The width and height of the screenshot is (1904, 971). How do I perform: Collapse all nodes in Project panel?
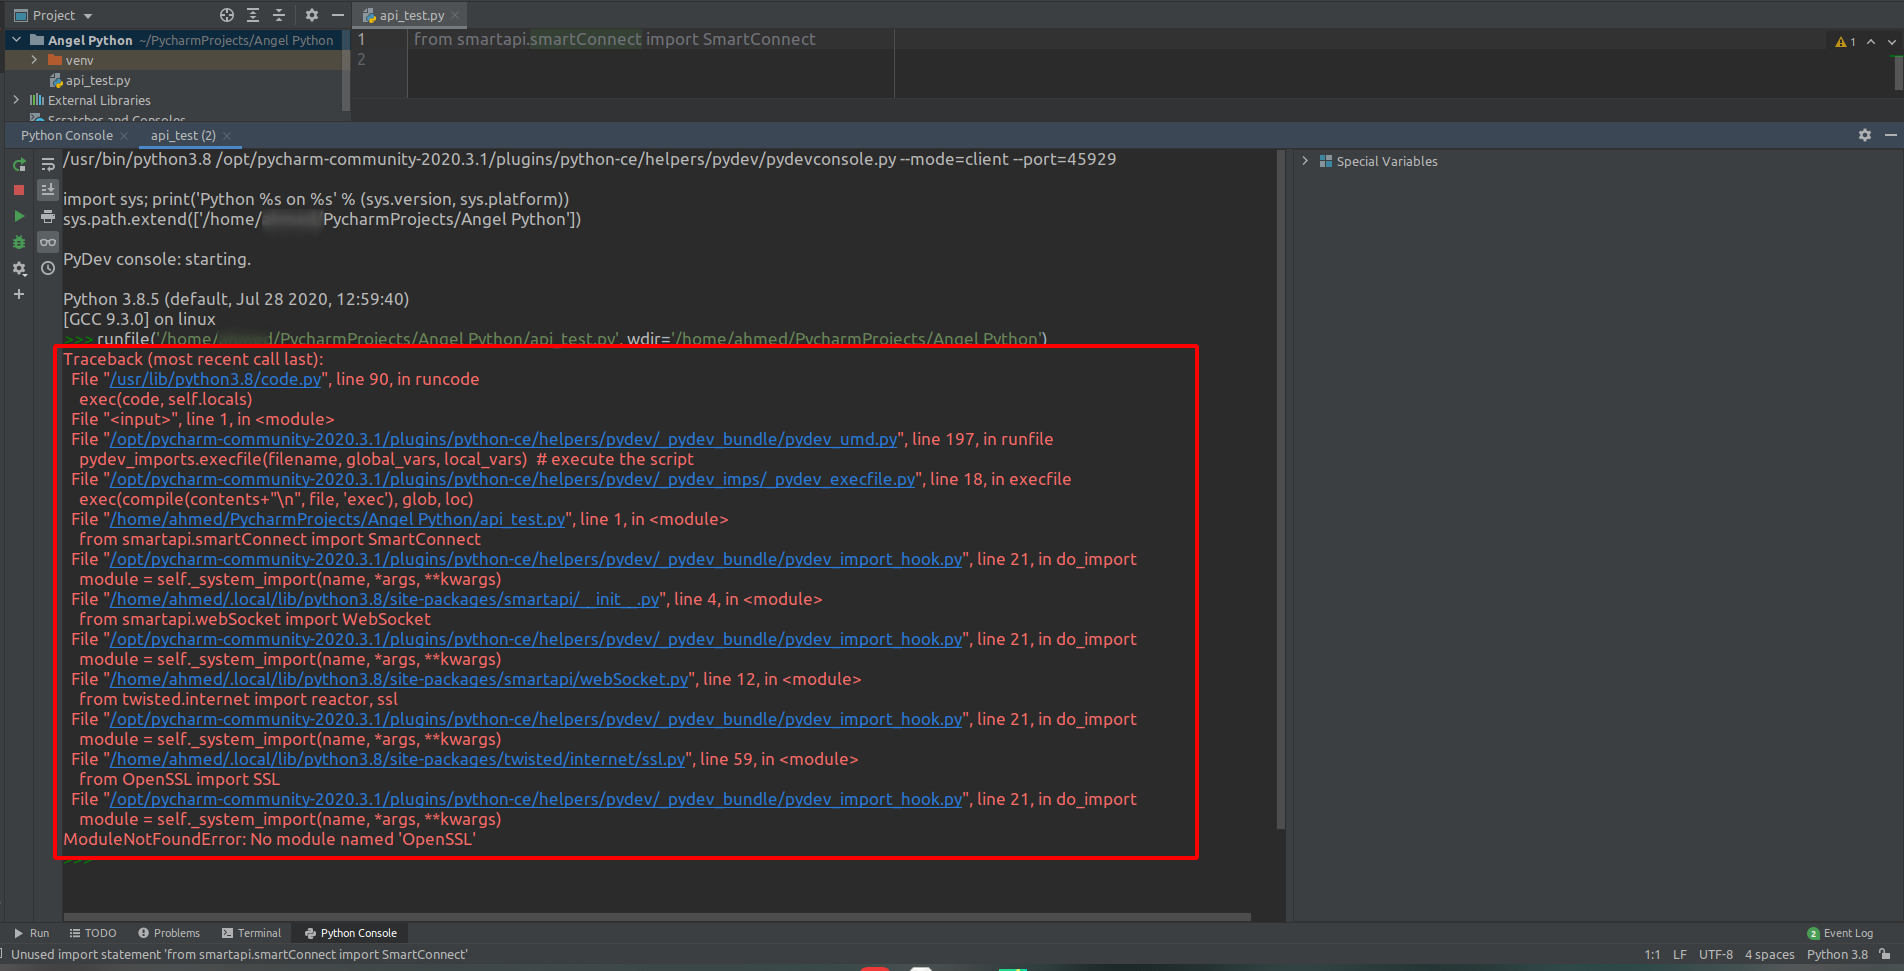click(x=279, y=15)
